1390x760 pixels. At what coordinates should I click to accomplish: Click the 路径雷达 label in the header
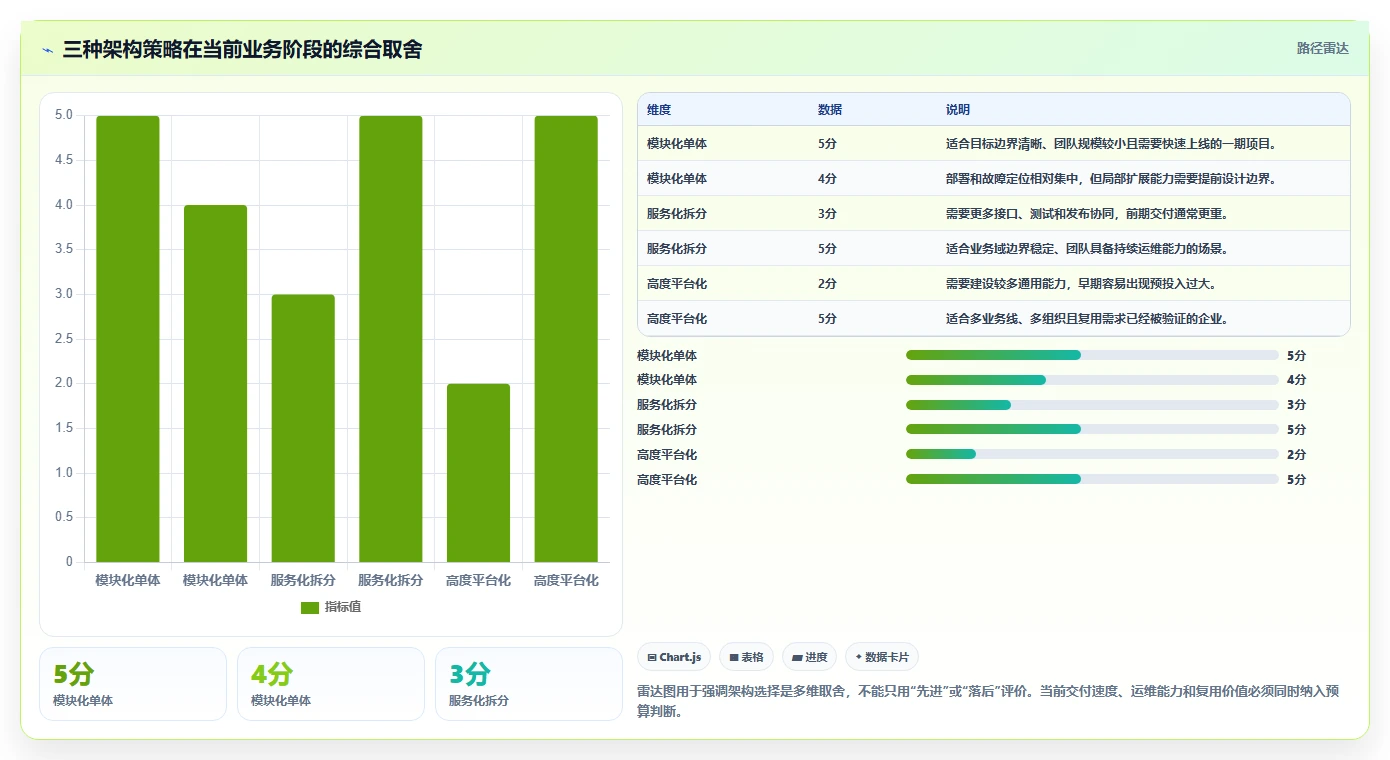[1323, 48]
